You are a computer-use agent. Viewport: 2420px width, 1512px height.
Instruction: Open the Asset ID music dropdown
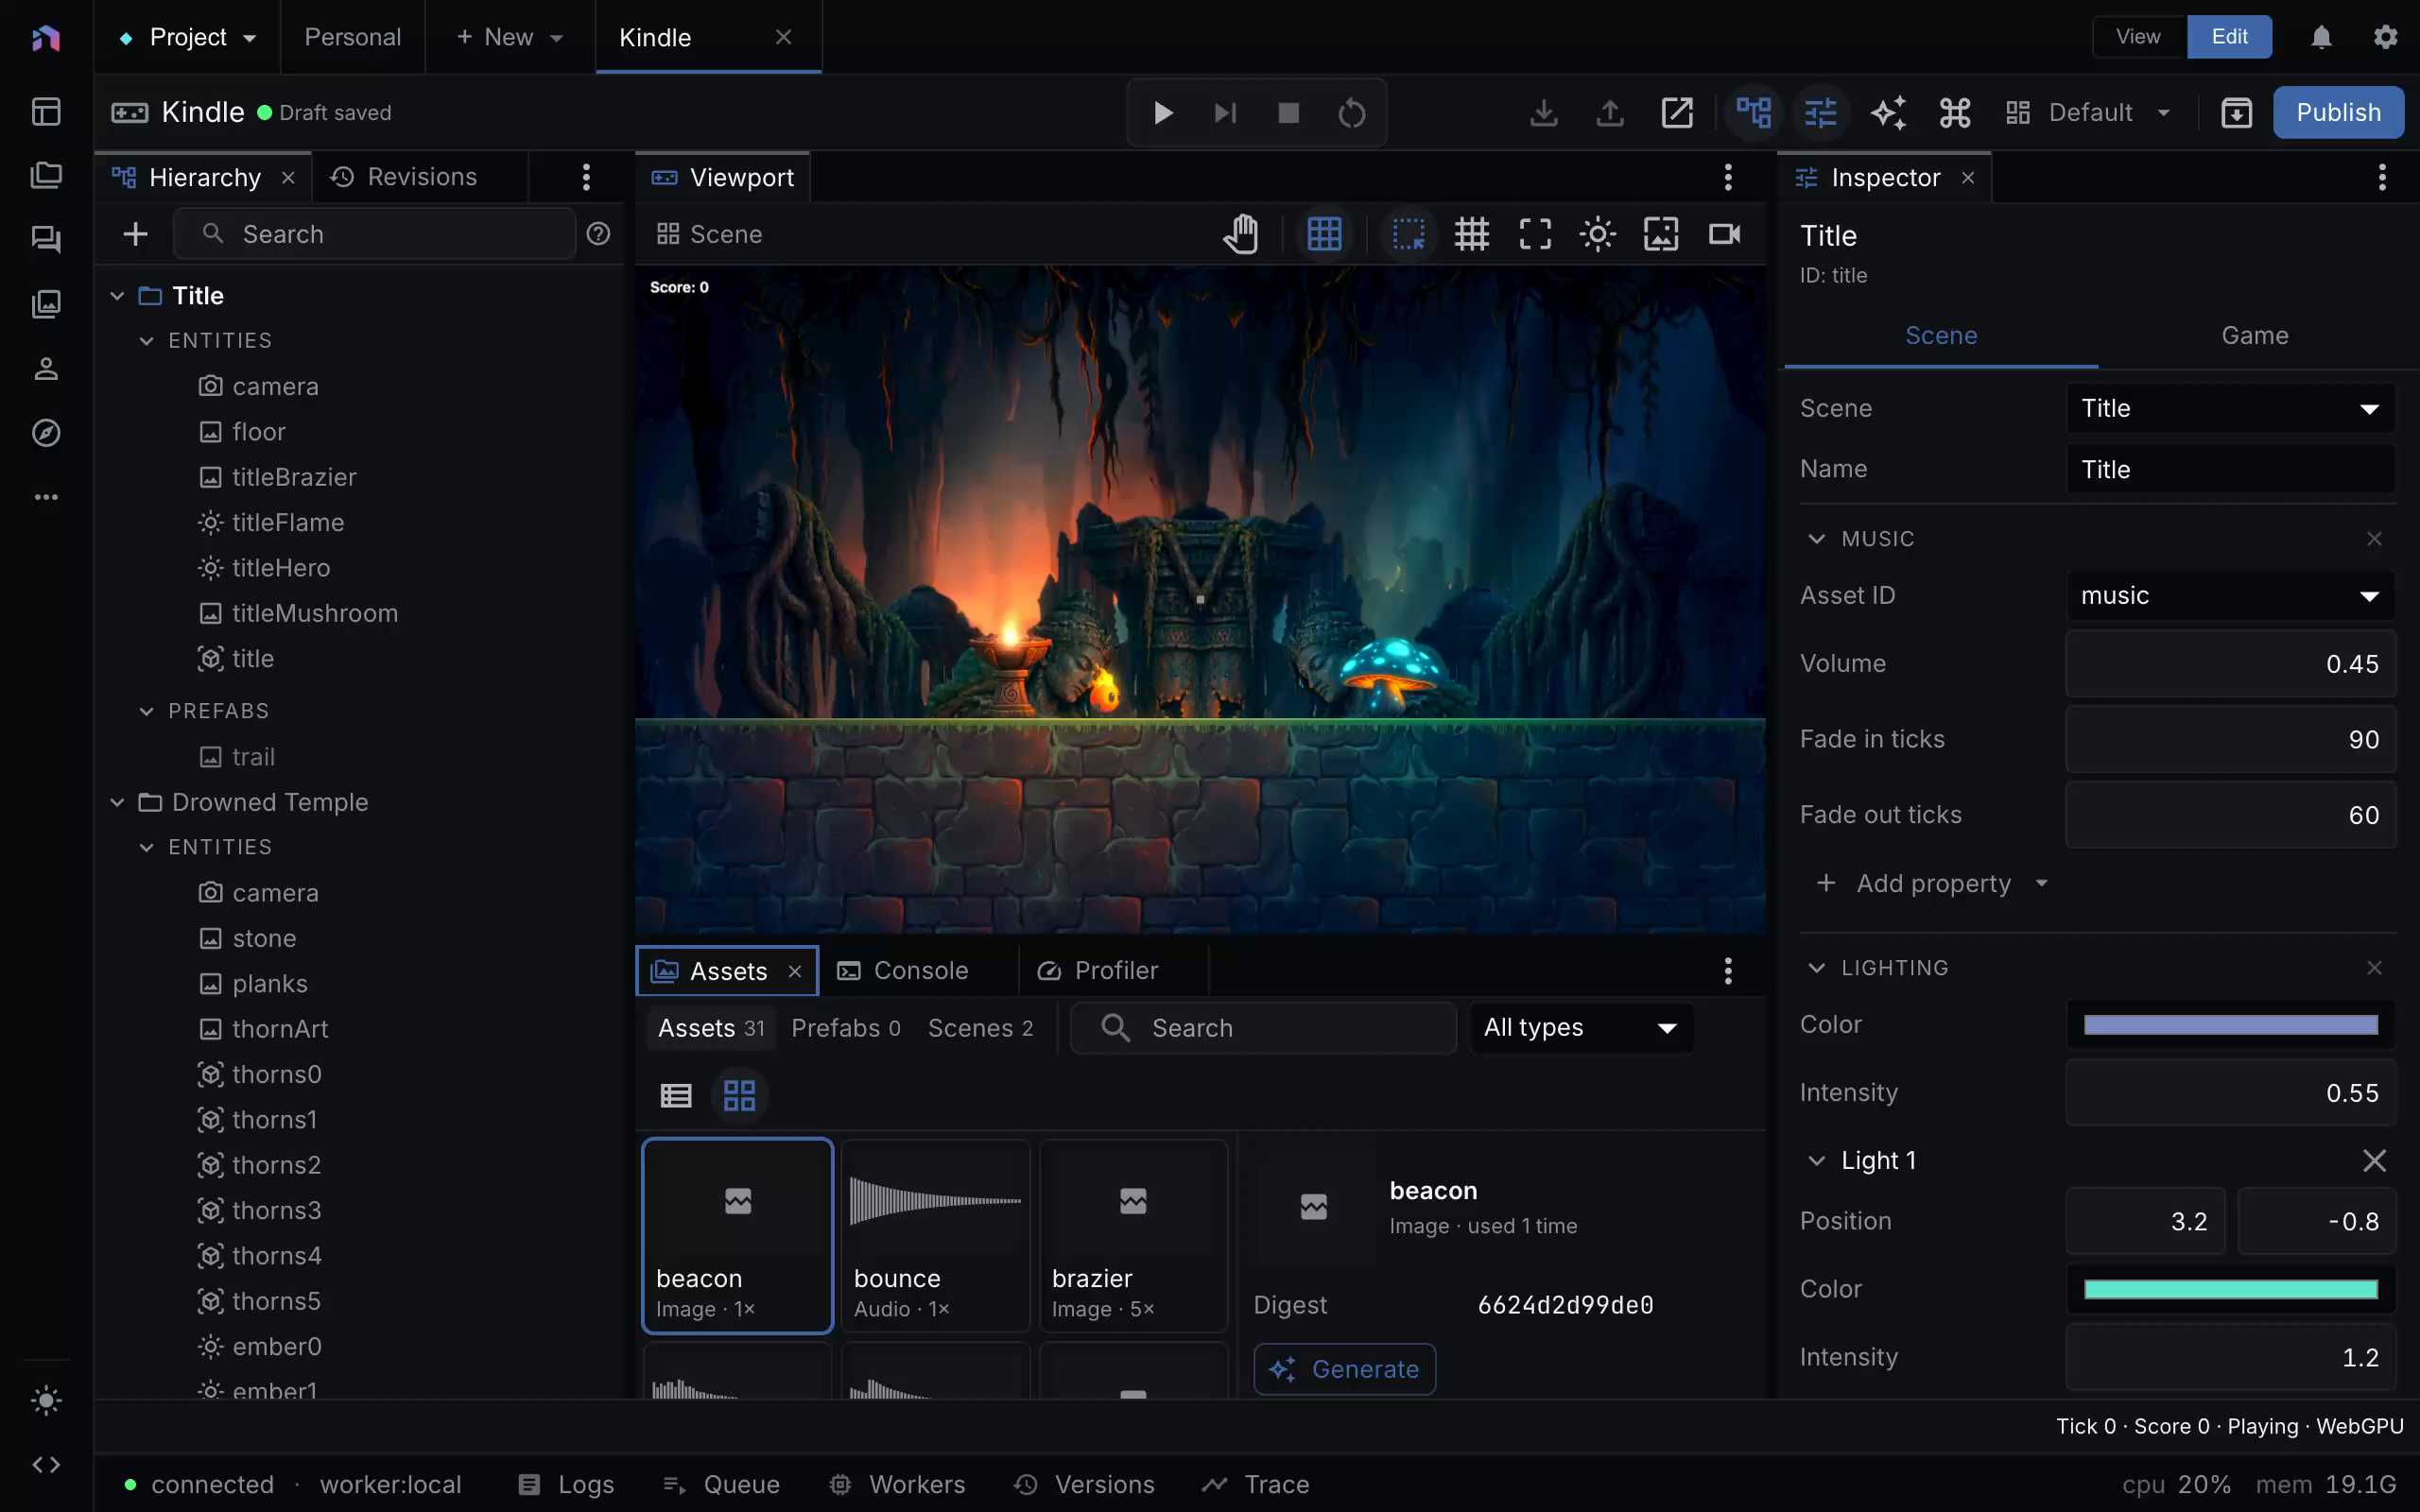(2230, 596)
